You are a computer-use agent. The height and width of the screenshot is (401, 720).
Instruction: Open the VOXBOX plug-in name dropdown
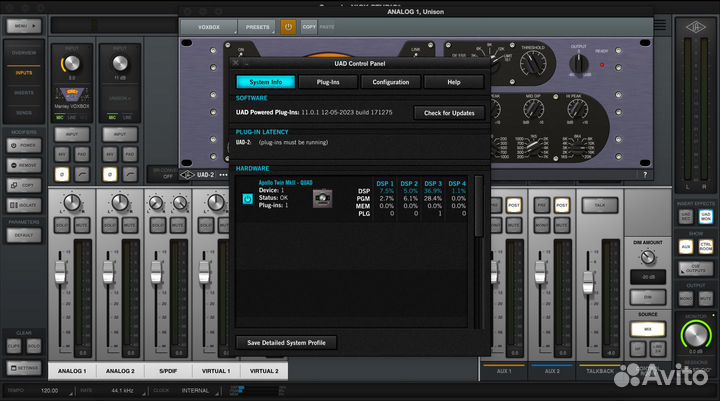point(209,27)
